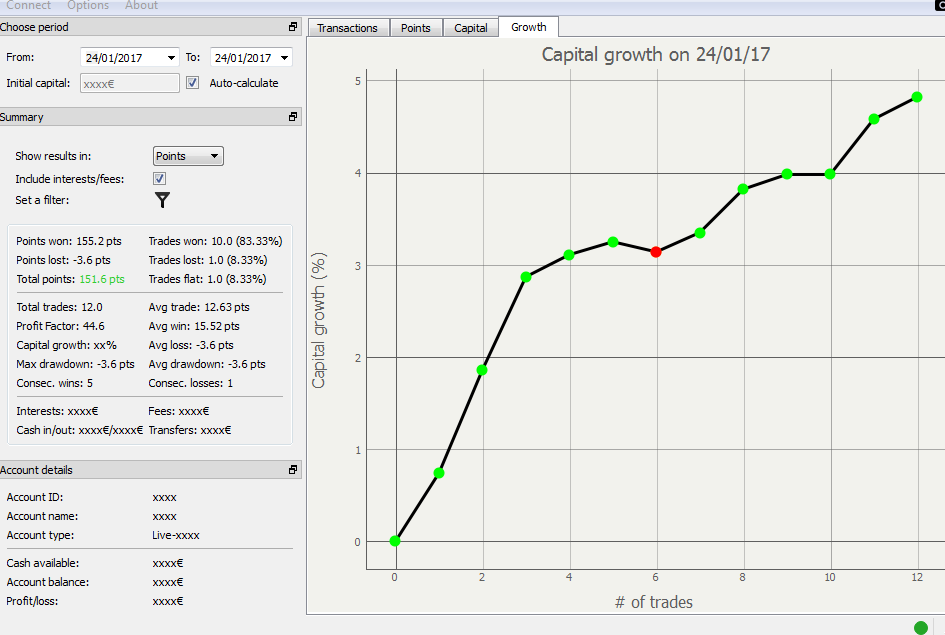The height and width of the screenshot is (635, 945).
Task: Switch to the Points tab
Action: (x=416, y=28)
